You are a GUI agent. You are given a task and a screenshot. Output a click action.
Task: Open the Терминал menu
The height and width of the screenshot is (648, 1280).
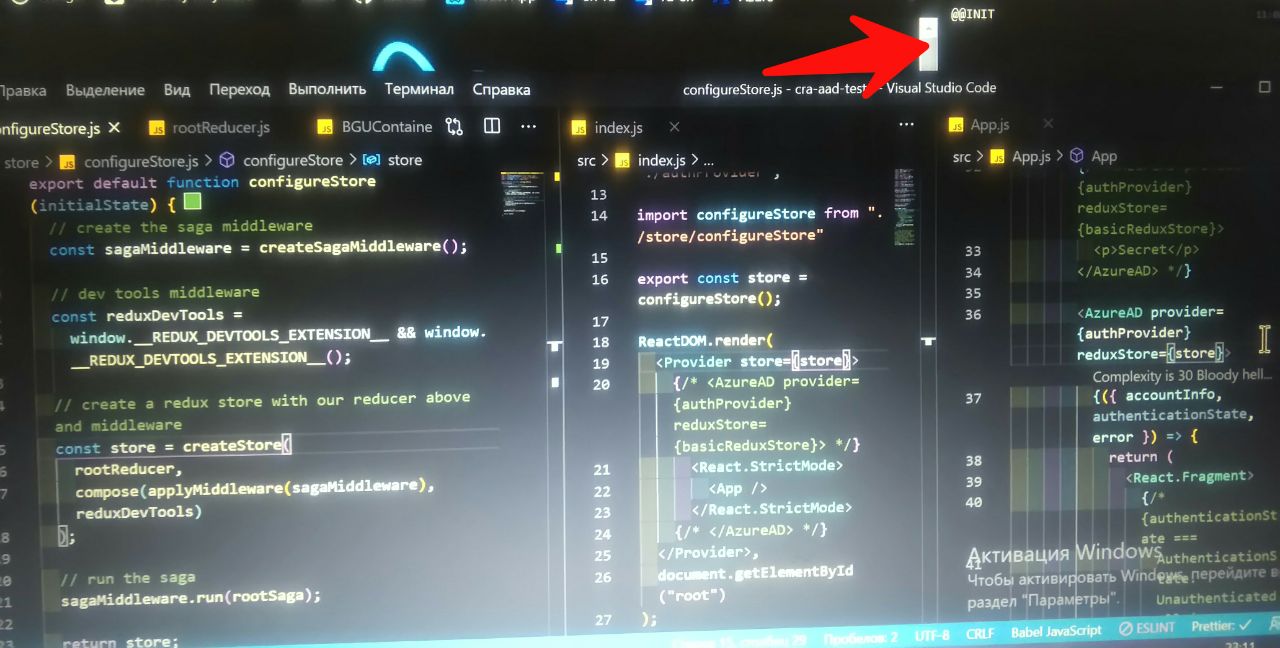(419, 90)
